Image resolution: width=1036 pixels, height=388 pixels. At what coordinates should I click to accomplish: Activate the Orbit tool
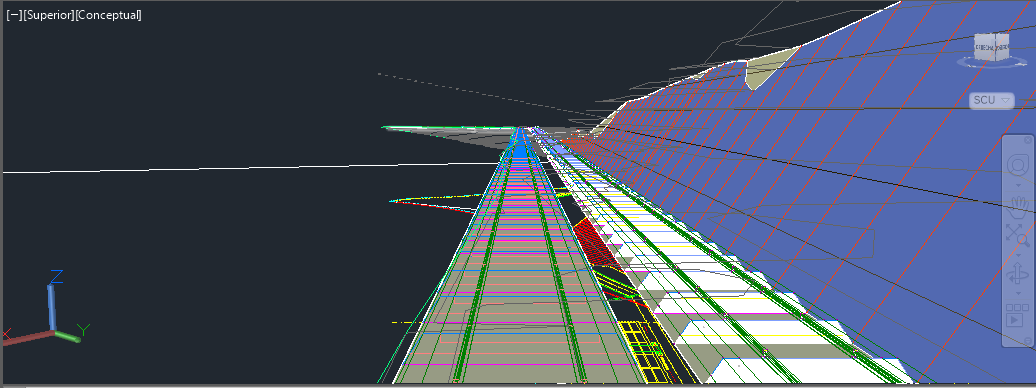[1018, 274]
